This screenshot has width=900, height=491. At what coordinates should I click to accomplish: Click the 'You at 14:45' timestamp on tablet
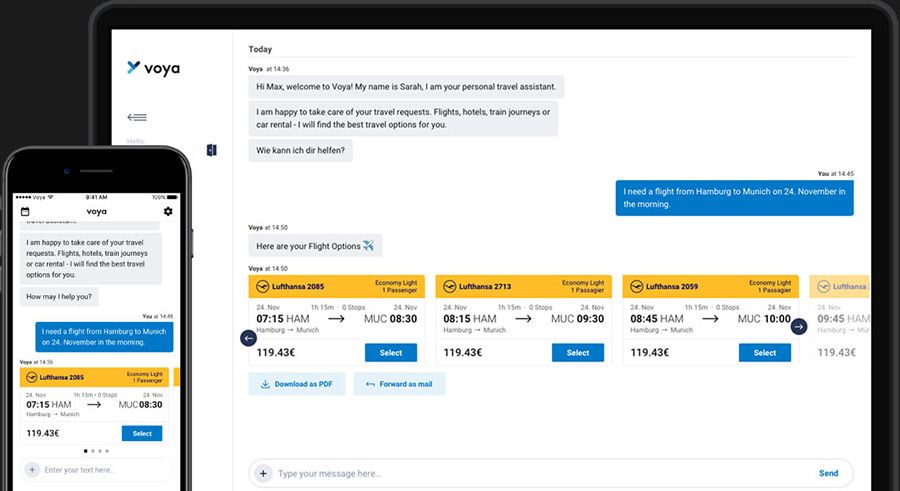click(836, 173)
